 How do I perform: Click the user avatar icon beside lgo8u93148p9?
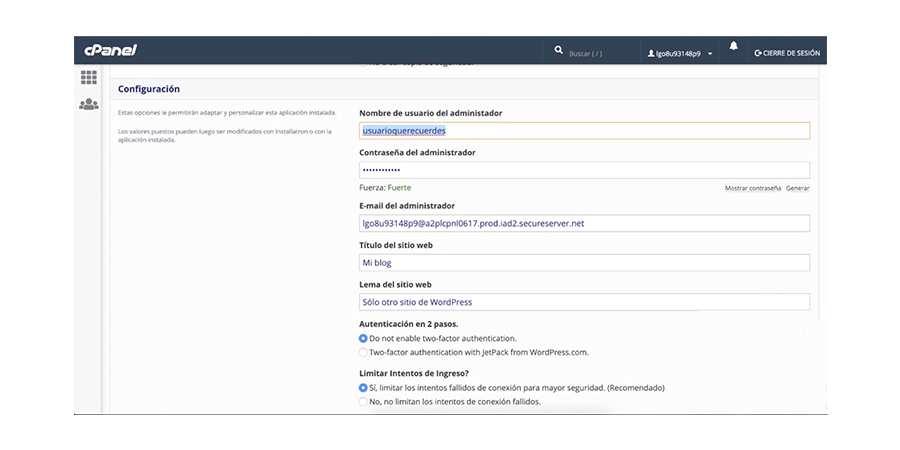[x=651, y=53]
